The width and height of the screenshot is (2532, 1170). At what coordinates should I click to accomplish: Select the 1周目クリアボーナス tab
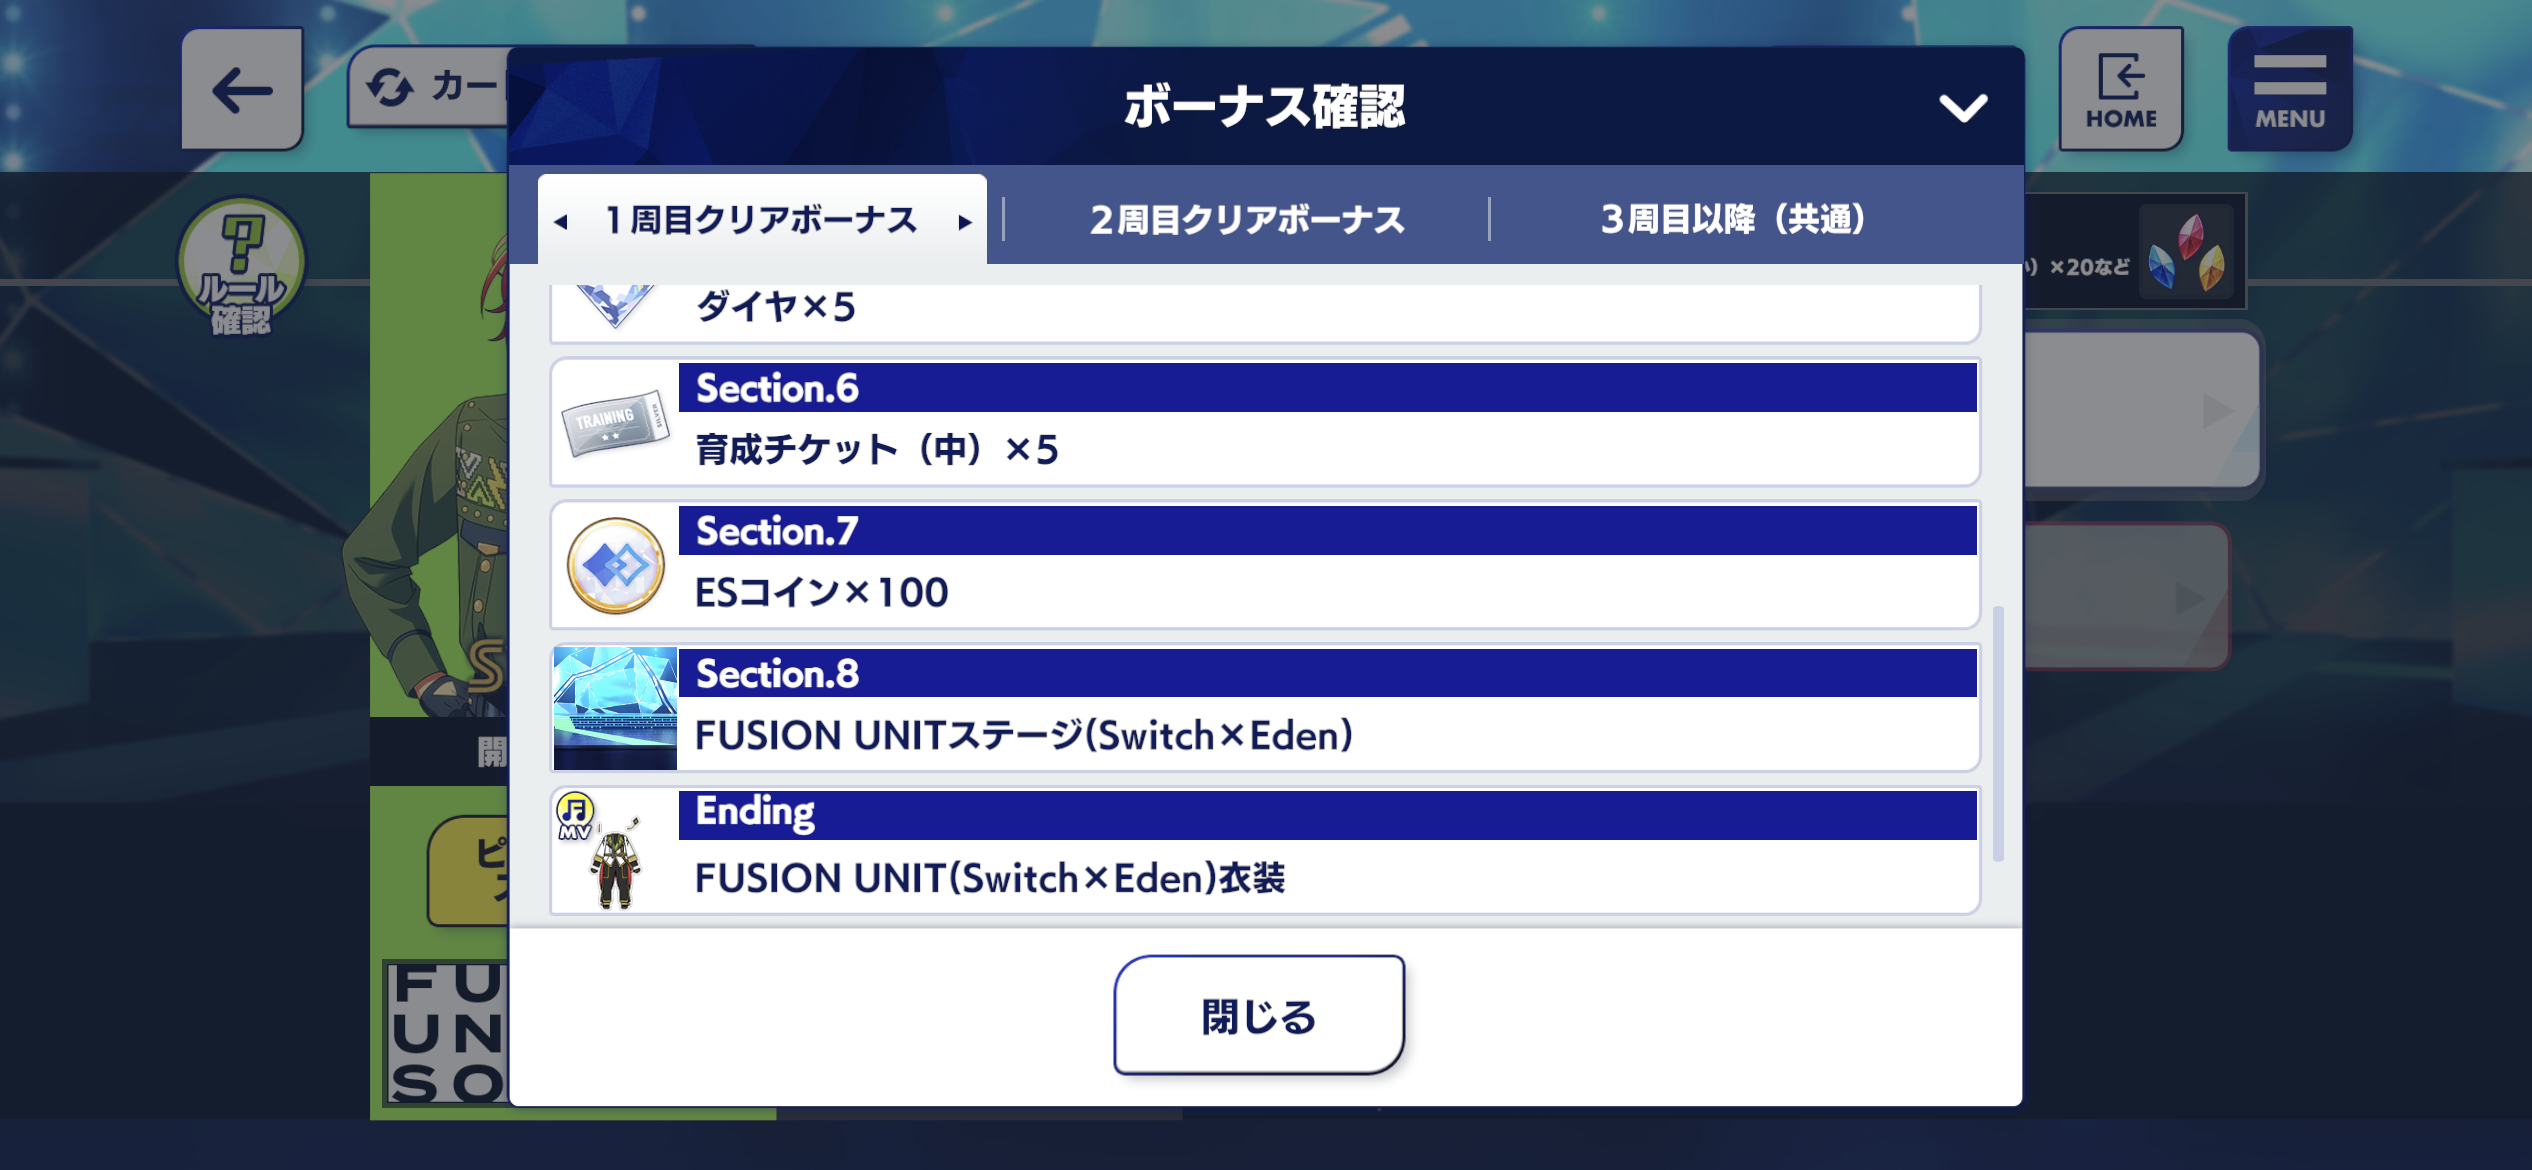pos(762,219)
